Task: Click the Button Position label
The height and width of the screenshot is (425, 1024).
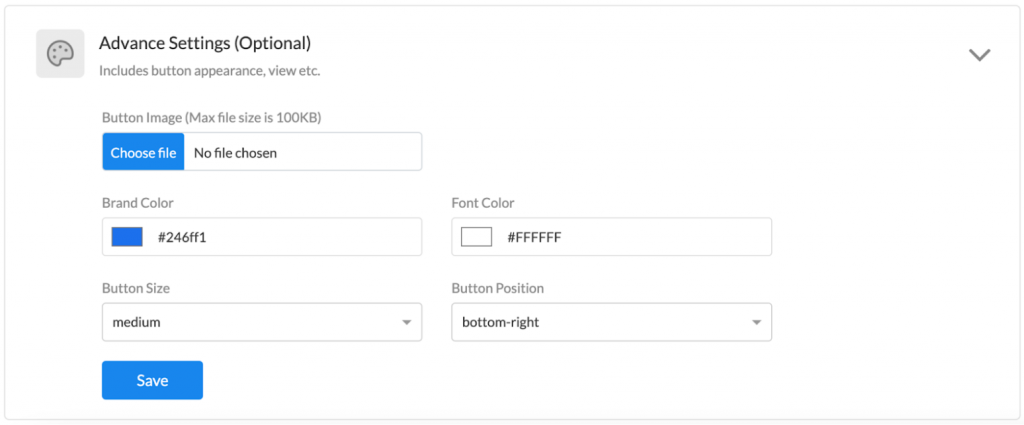Action: (498, 288)
